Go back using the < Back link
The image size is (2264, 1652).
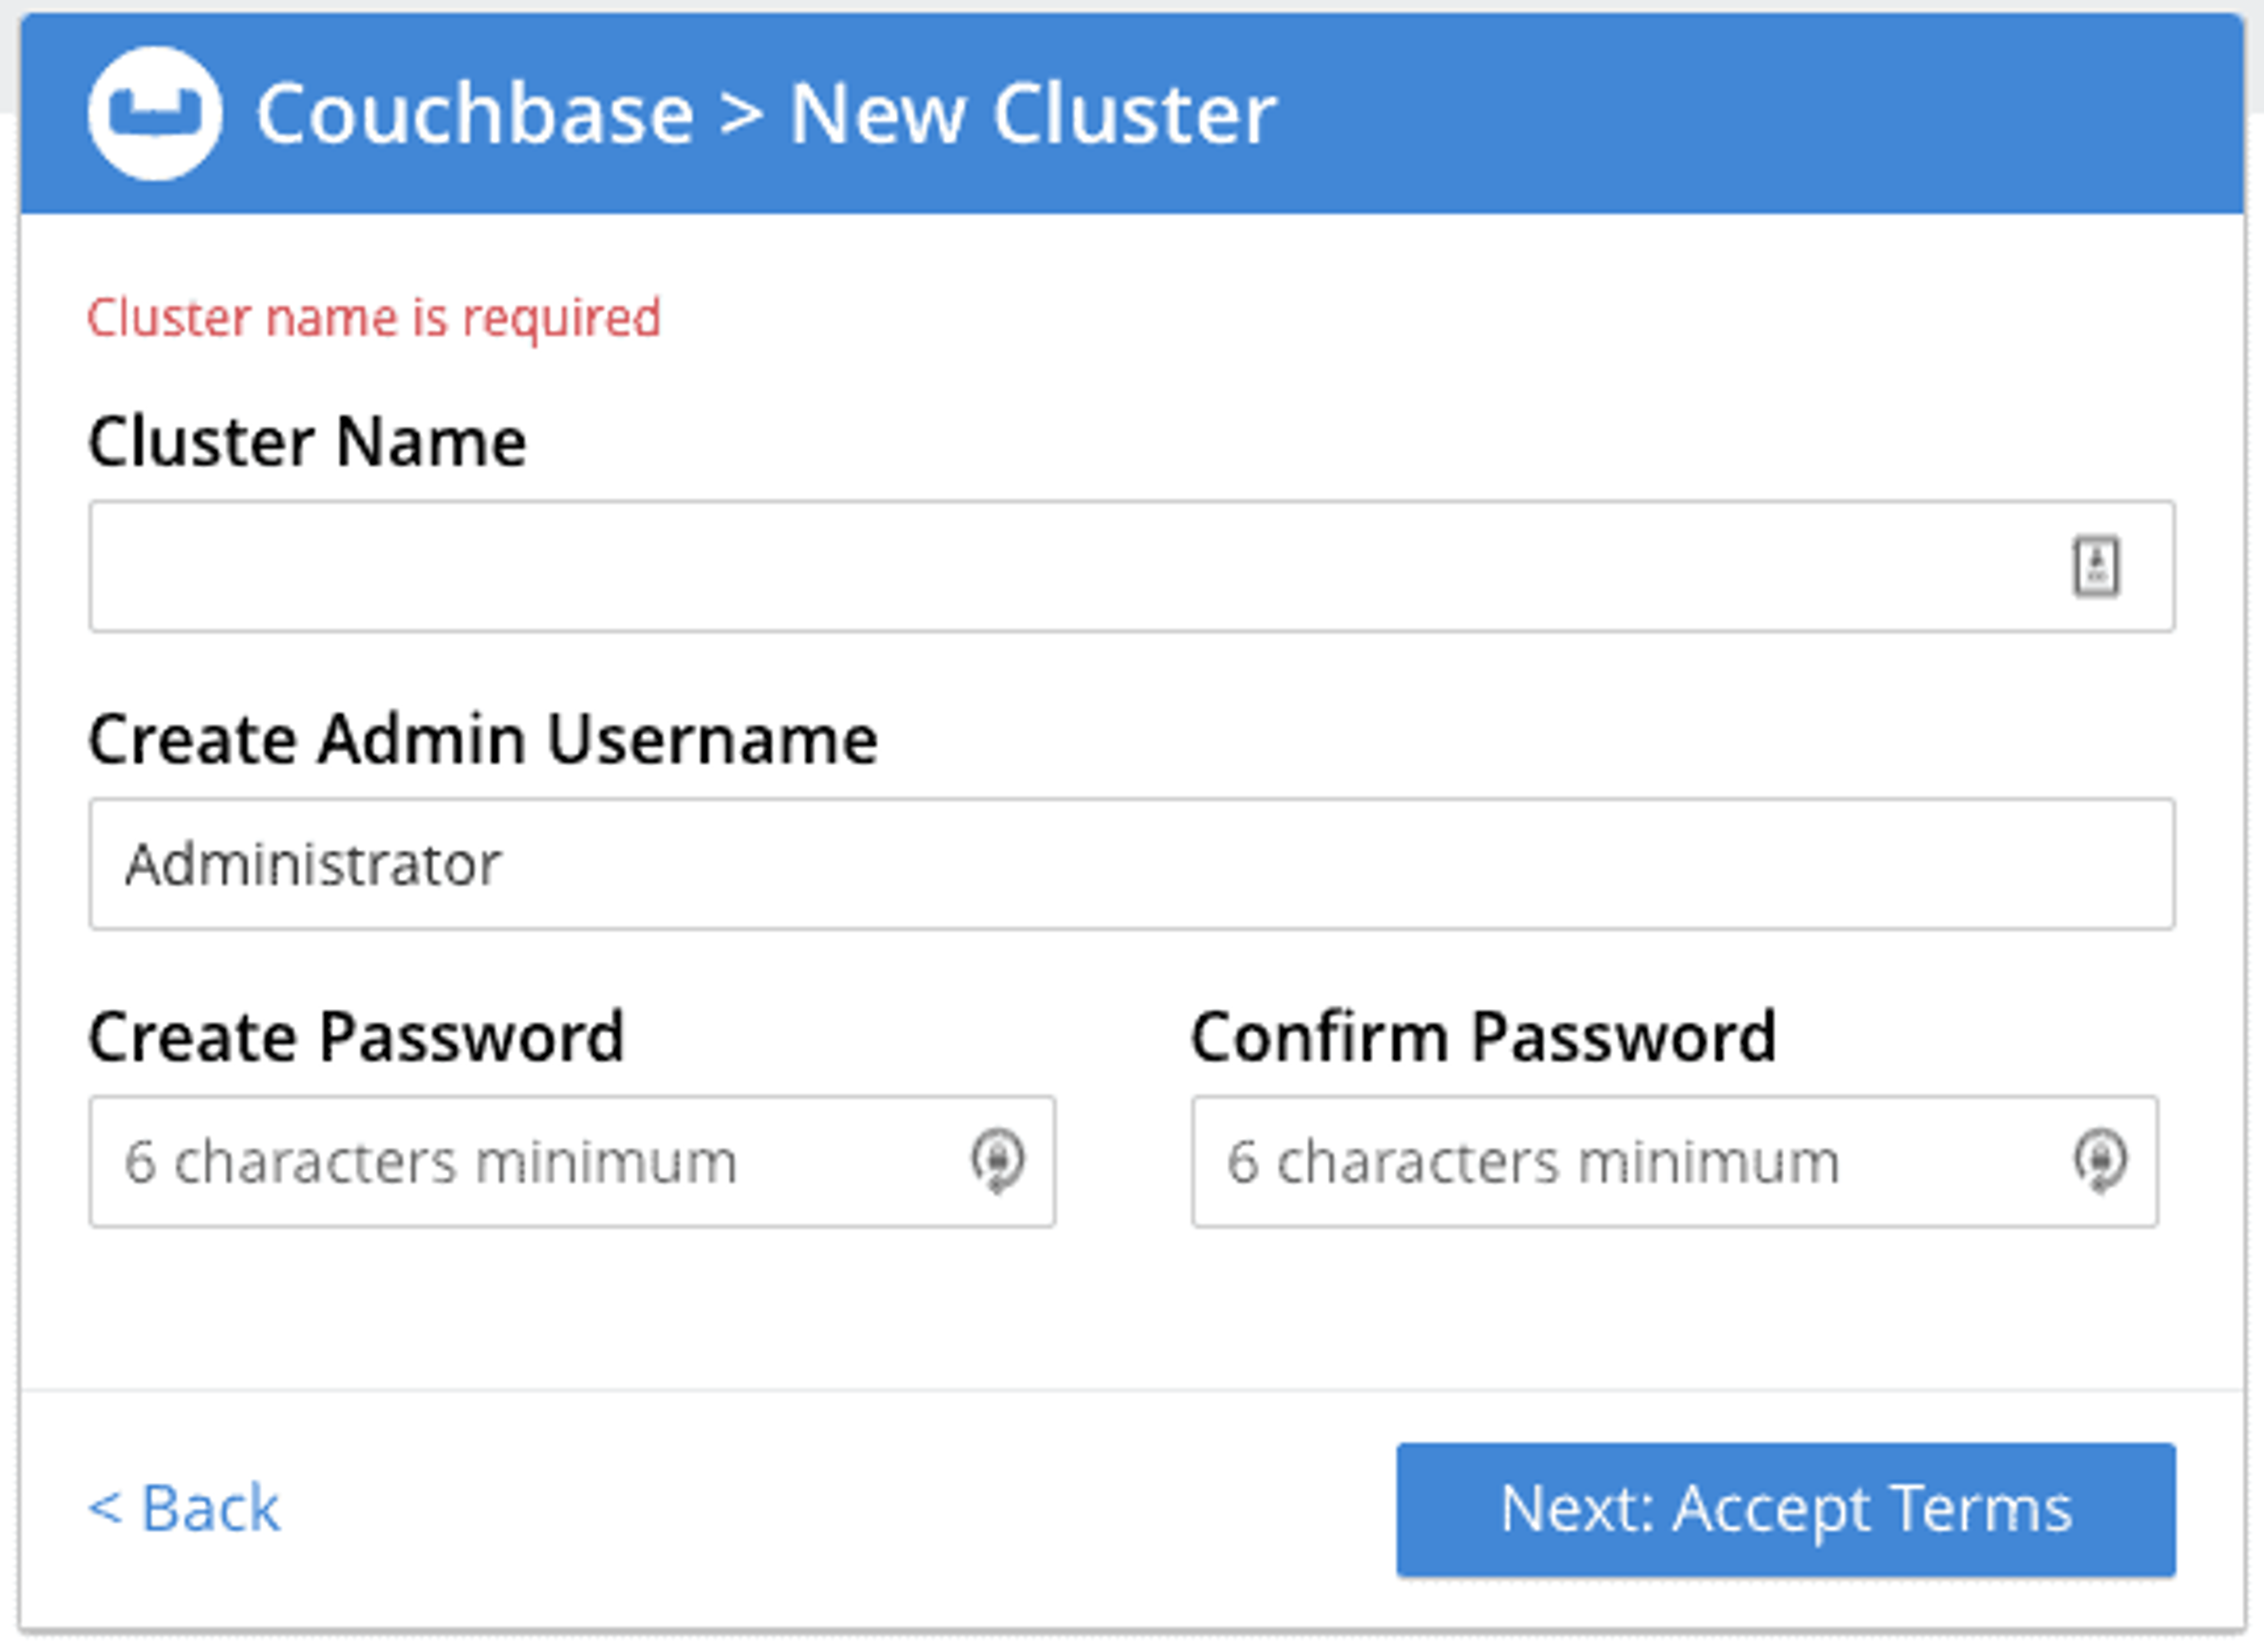tap(184, 1508)
